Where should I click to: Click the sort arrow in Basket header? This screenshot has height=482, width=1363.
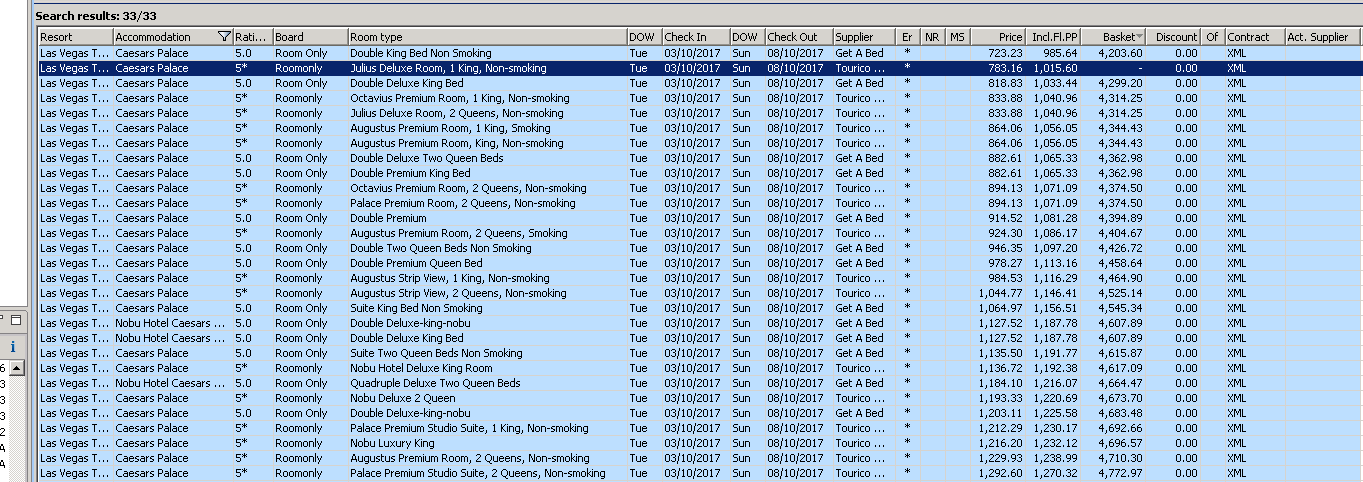tap(1140, 37)
